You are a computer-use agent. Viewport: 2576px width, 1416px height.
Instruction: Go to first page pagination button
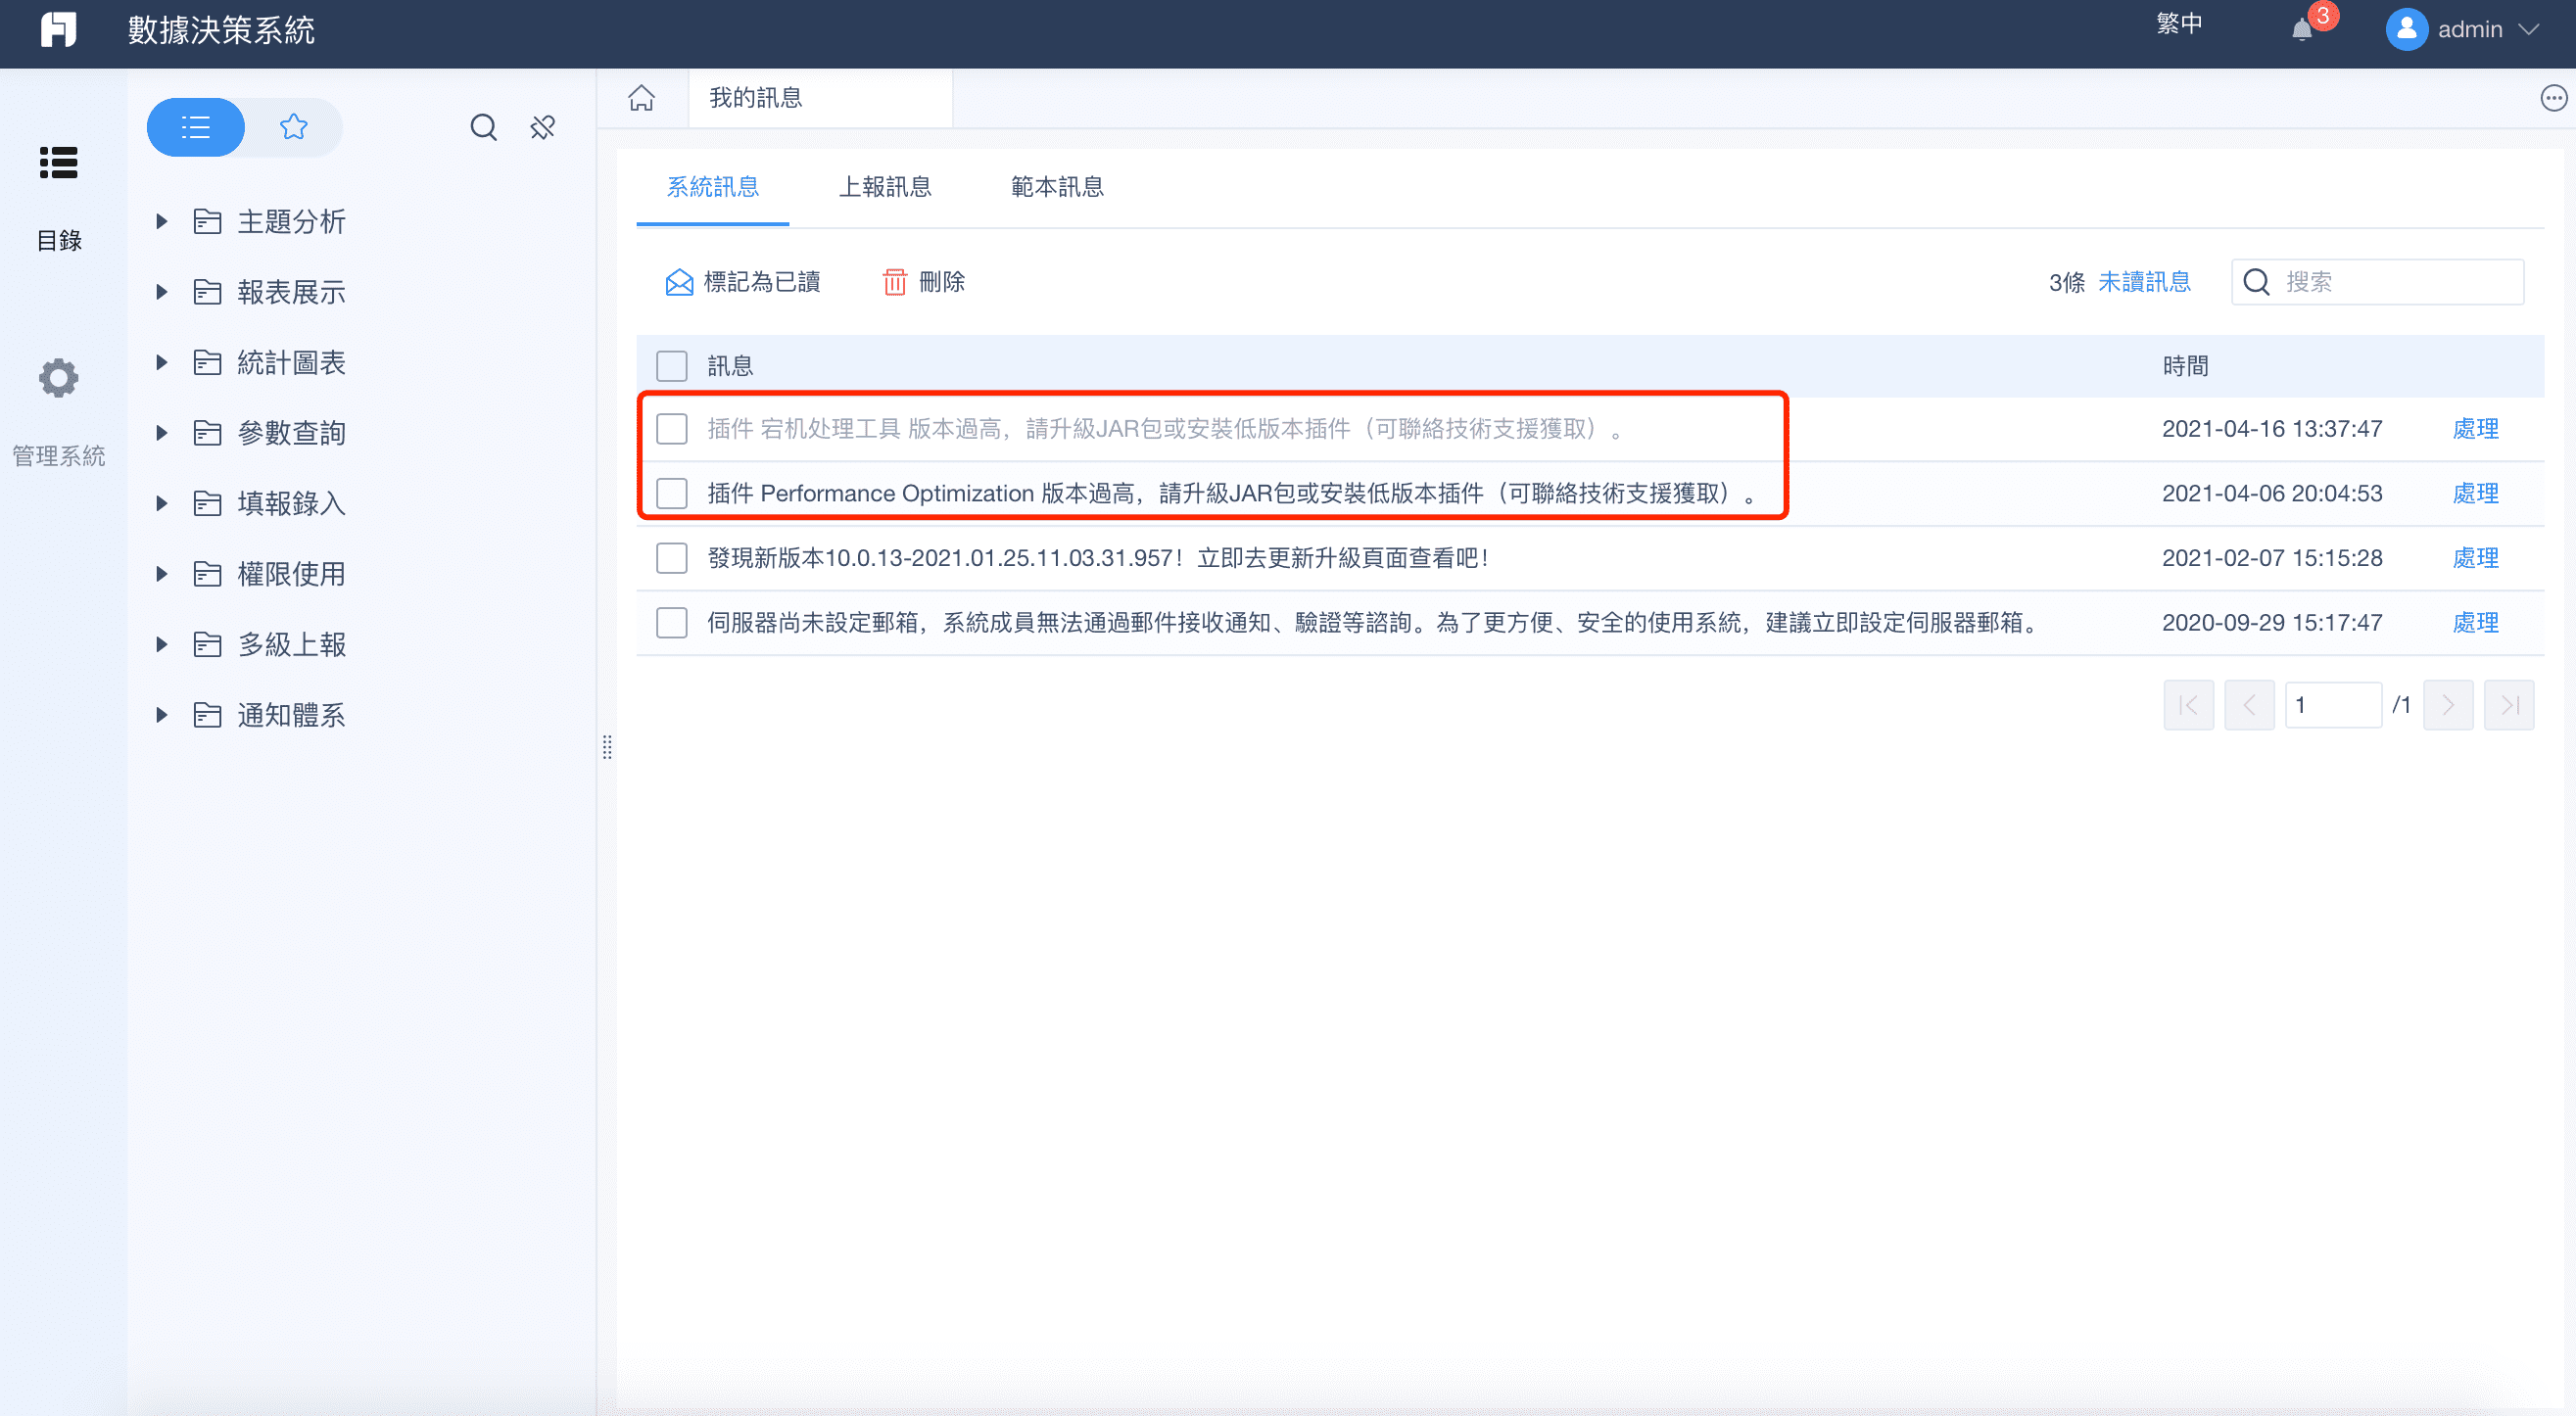2188,705
